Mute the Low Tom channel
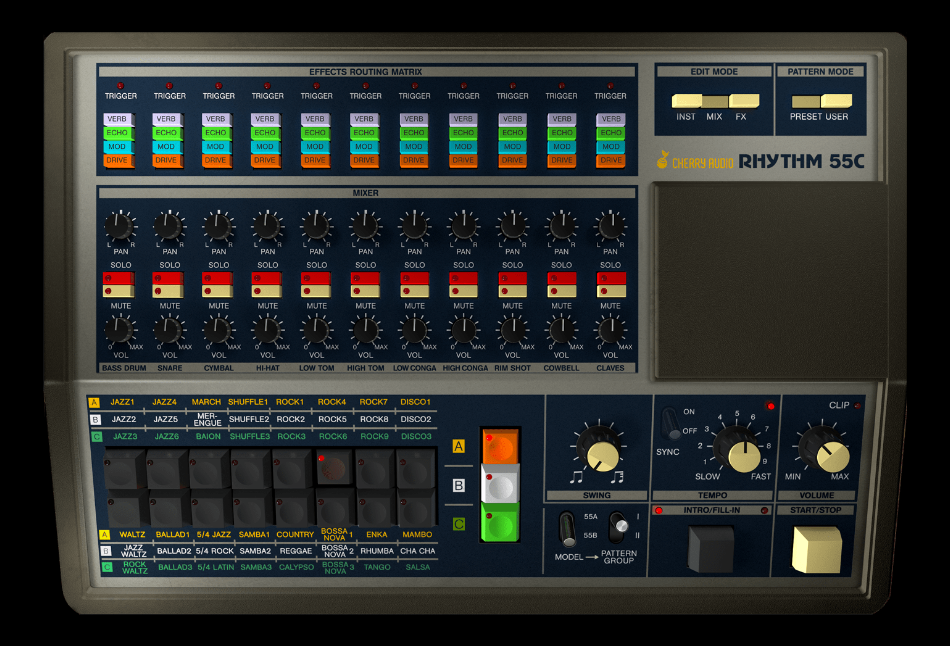Screen dimensions: 950x646 coord(316,291)
